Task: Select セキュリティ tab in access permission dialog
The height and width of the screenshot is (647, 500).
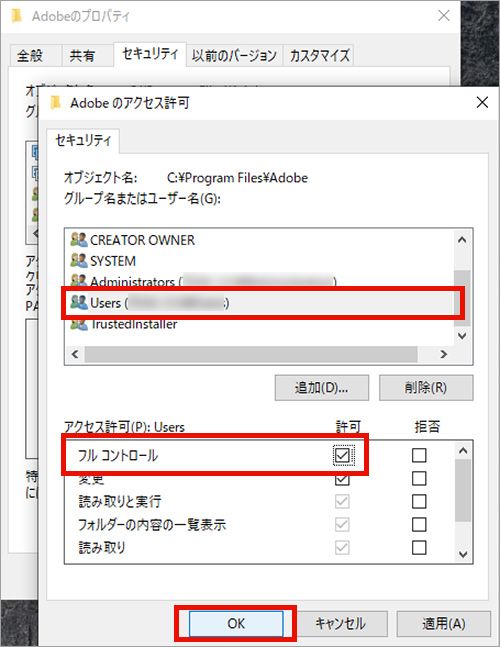Action: 83,141
